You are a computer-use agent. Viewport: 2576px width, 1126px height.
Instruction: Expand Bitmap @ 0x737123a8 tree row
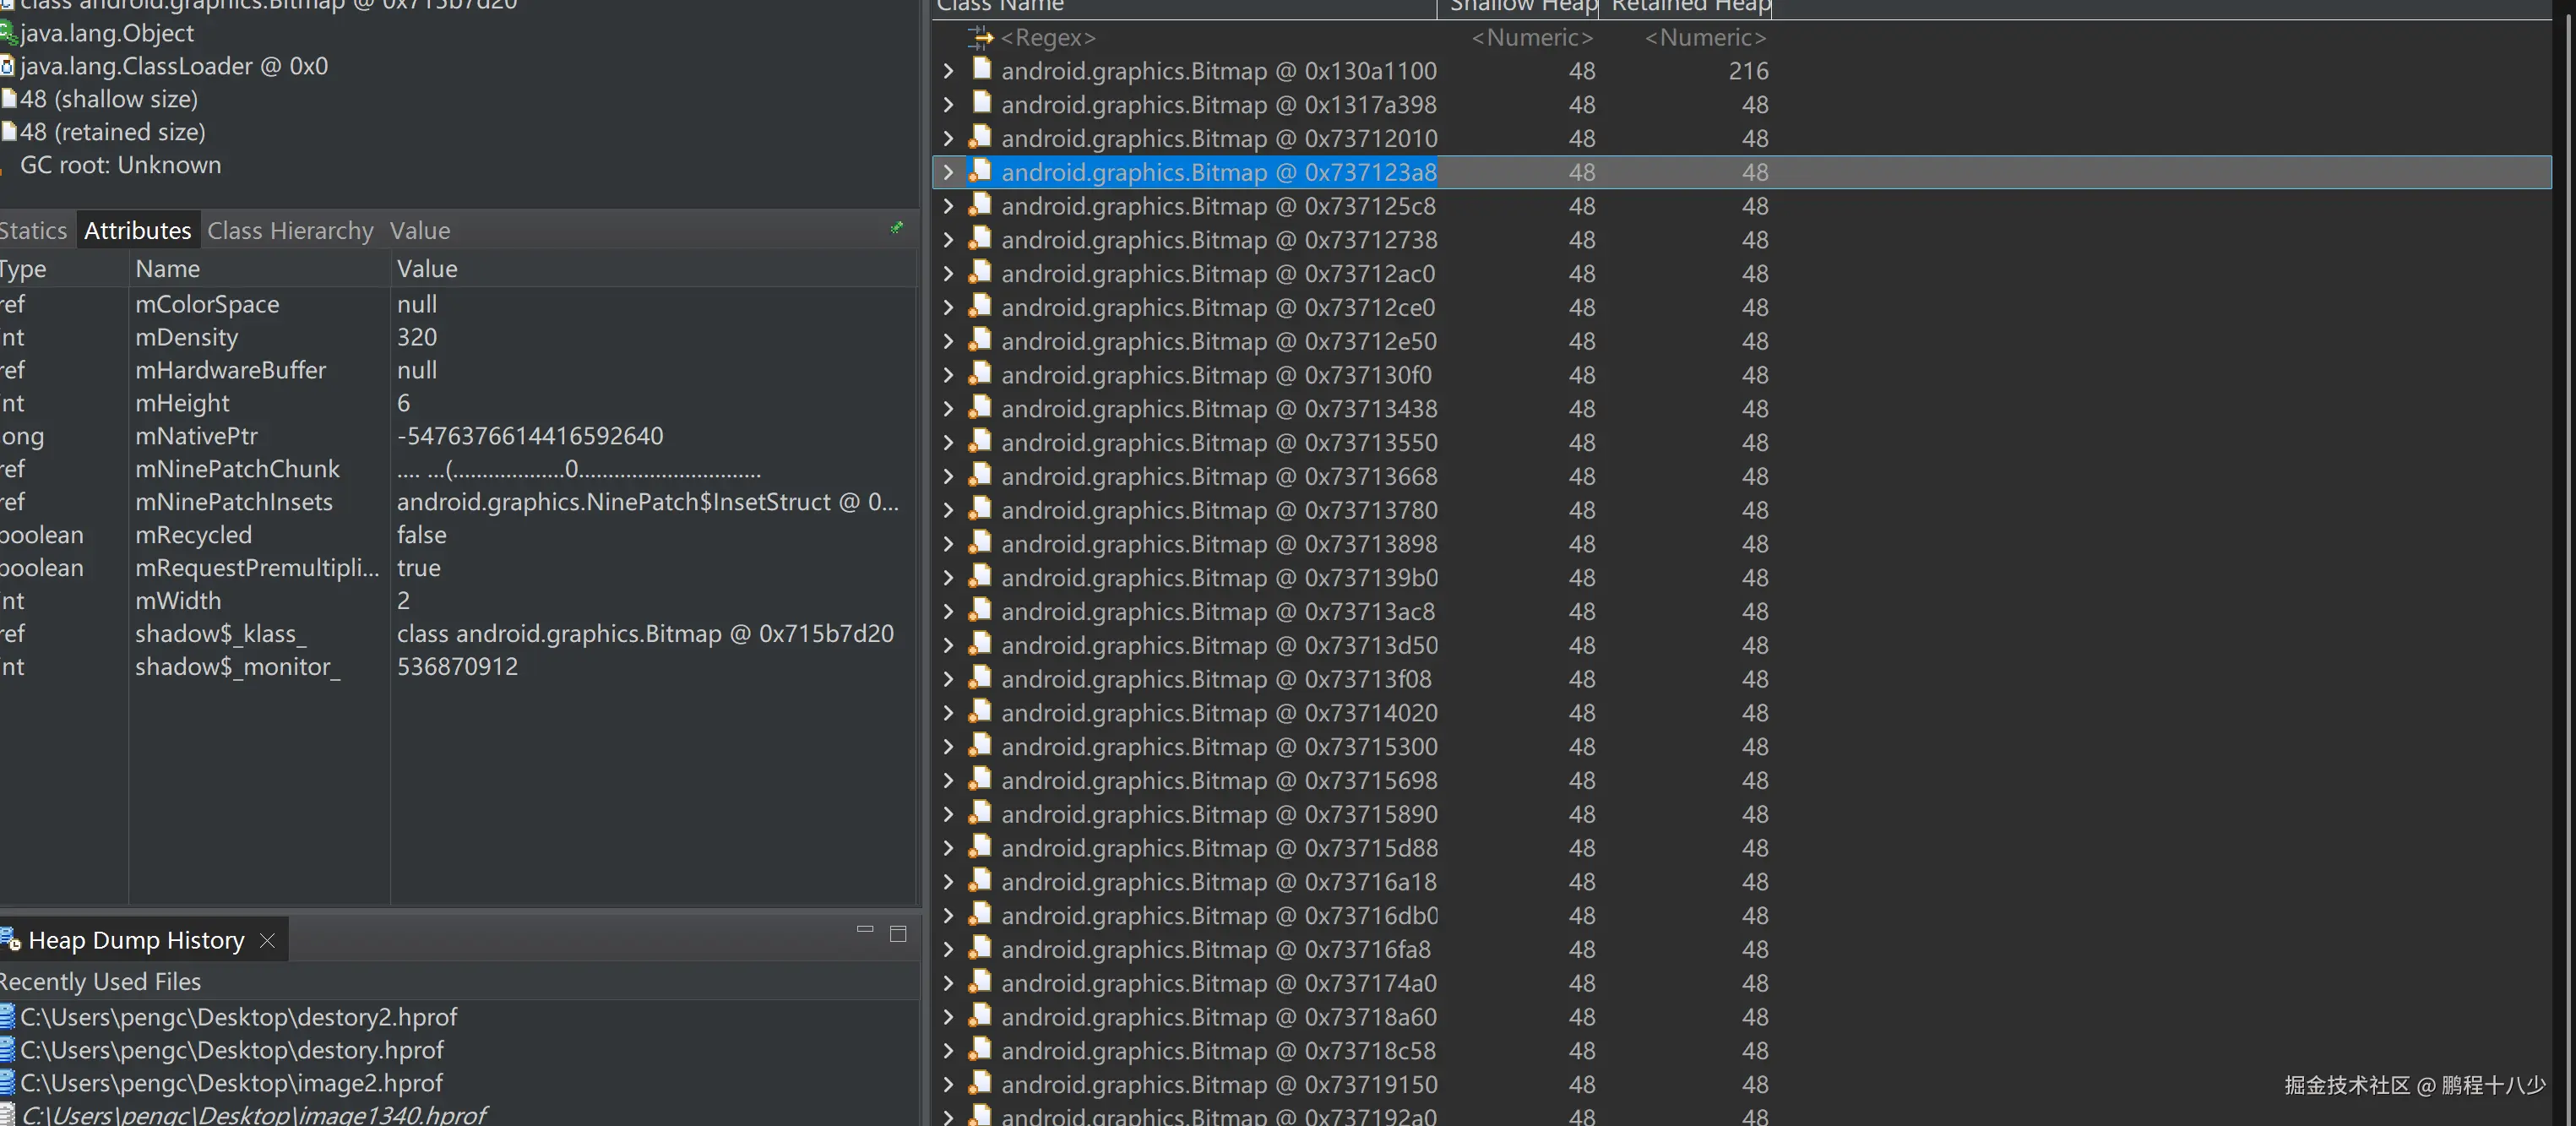click(x=948, y=172)
